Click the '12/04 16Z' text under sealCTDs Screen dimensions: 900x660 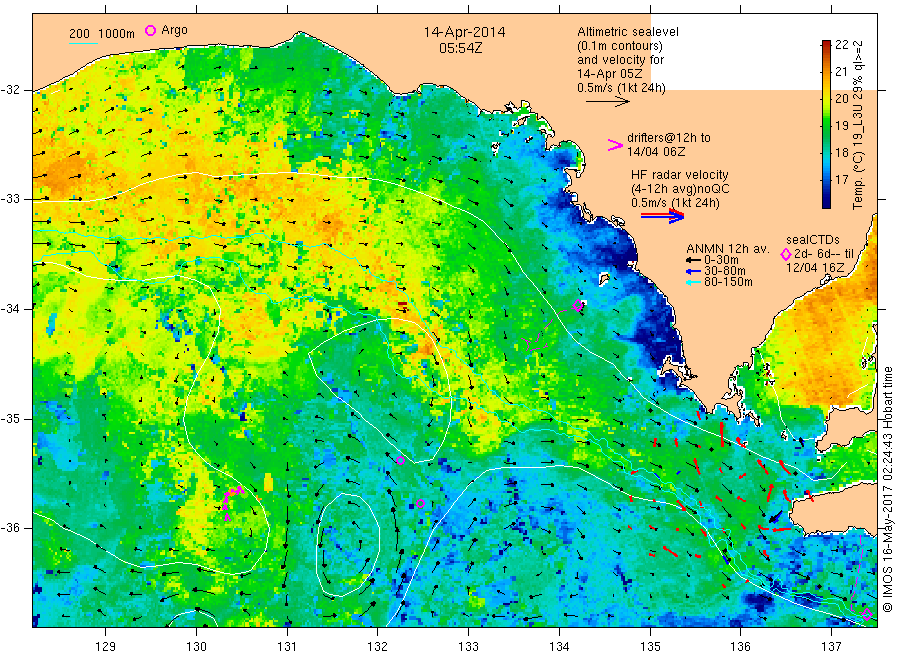(x=814, y=268)
